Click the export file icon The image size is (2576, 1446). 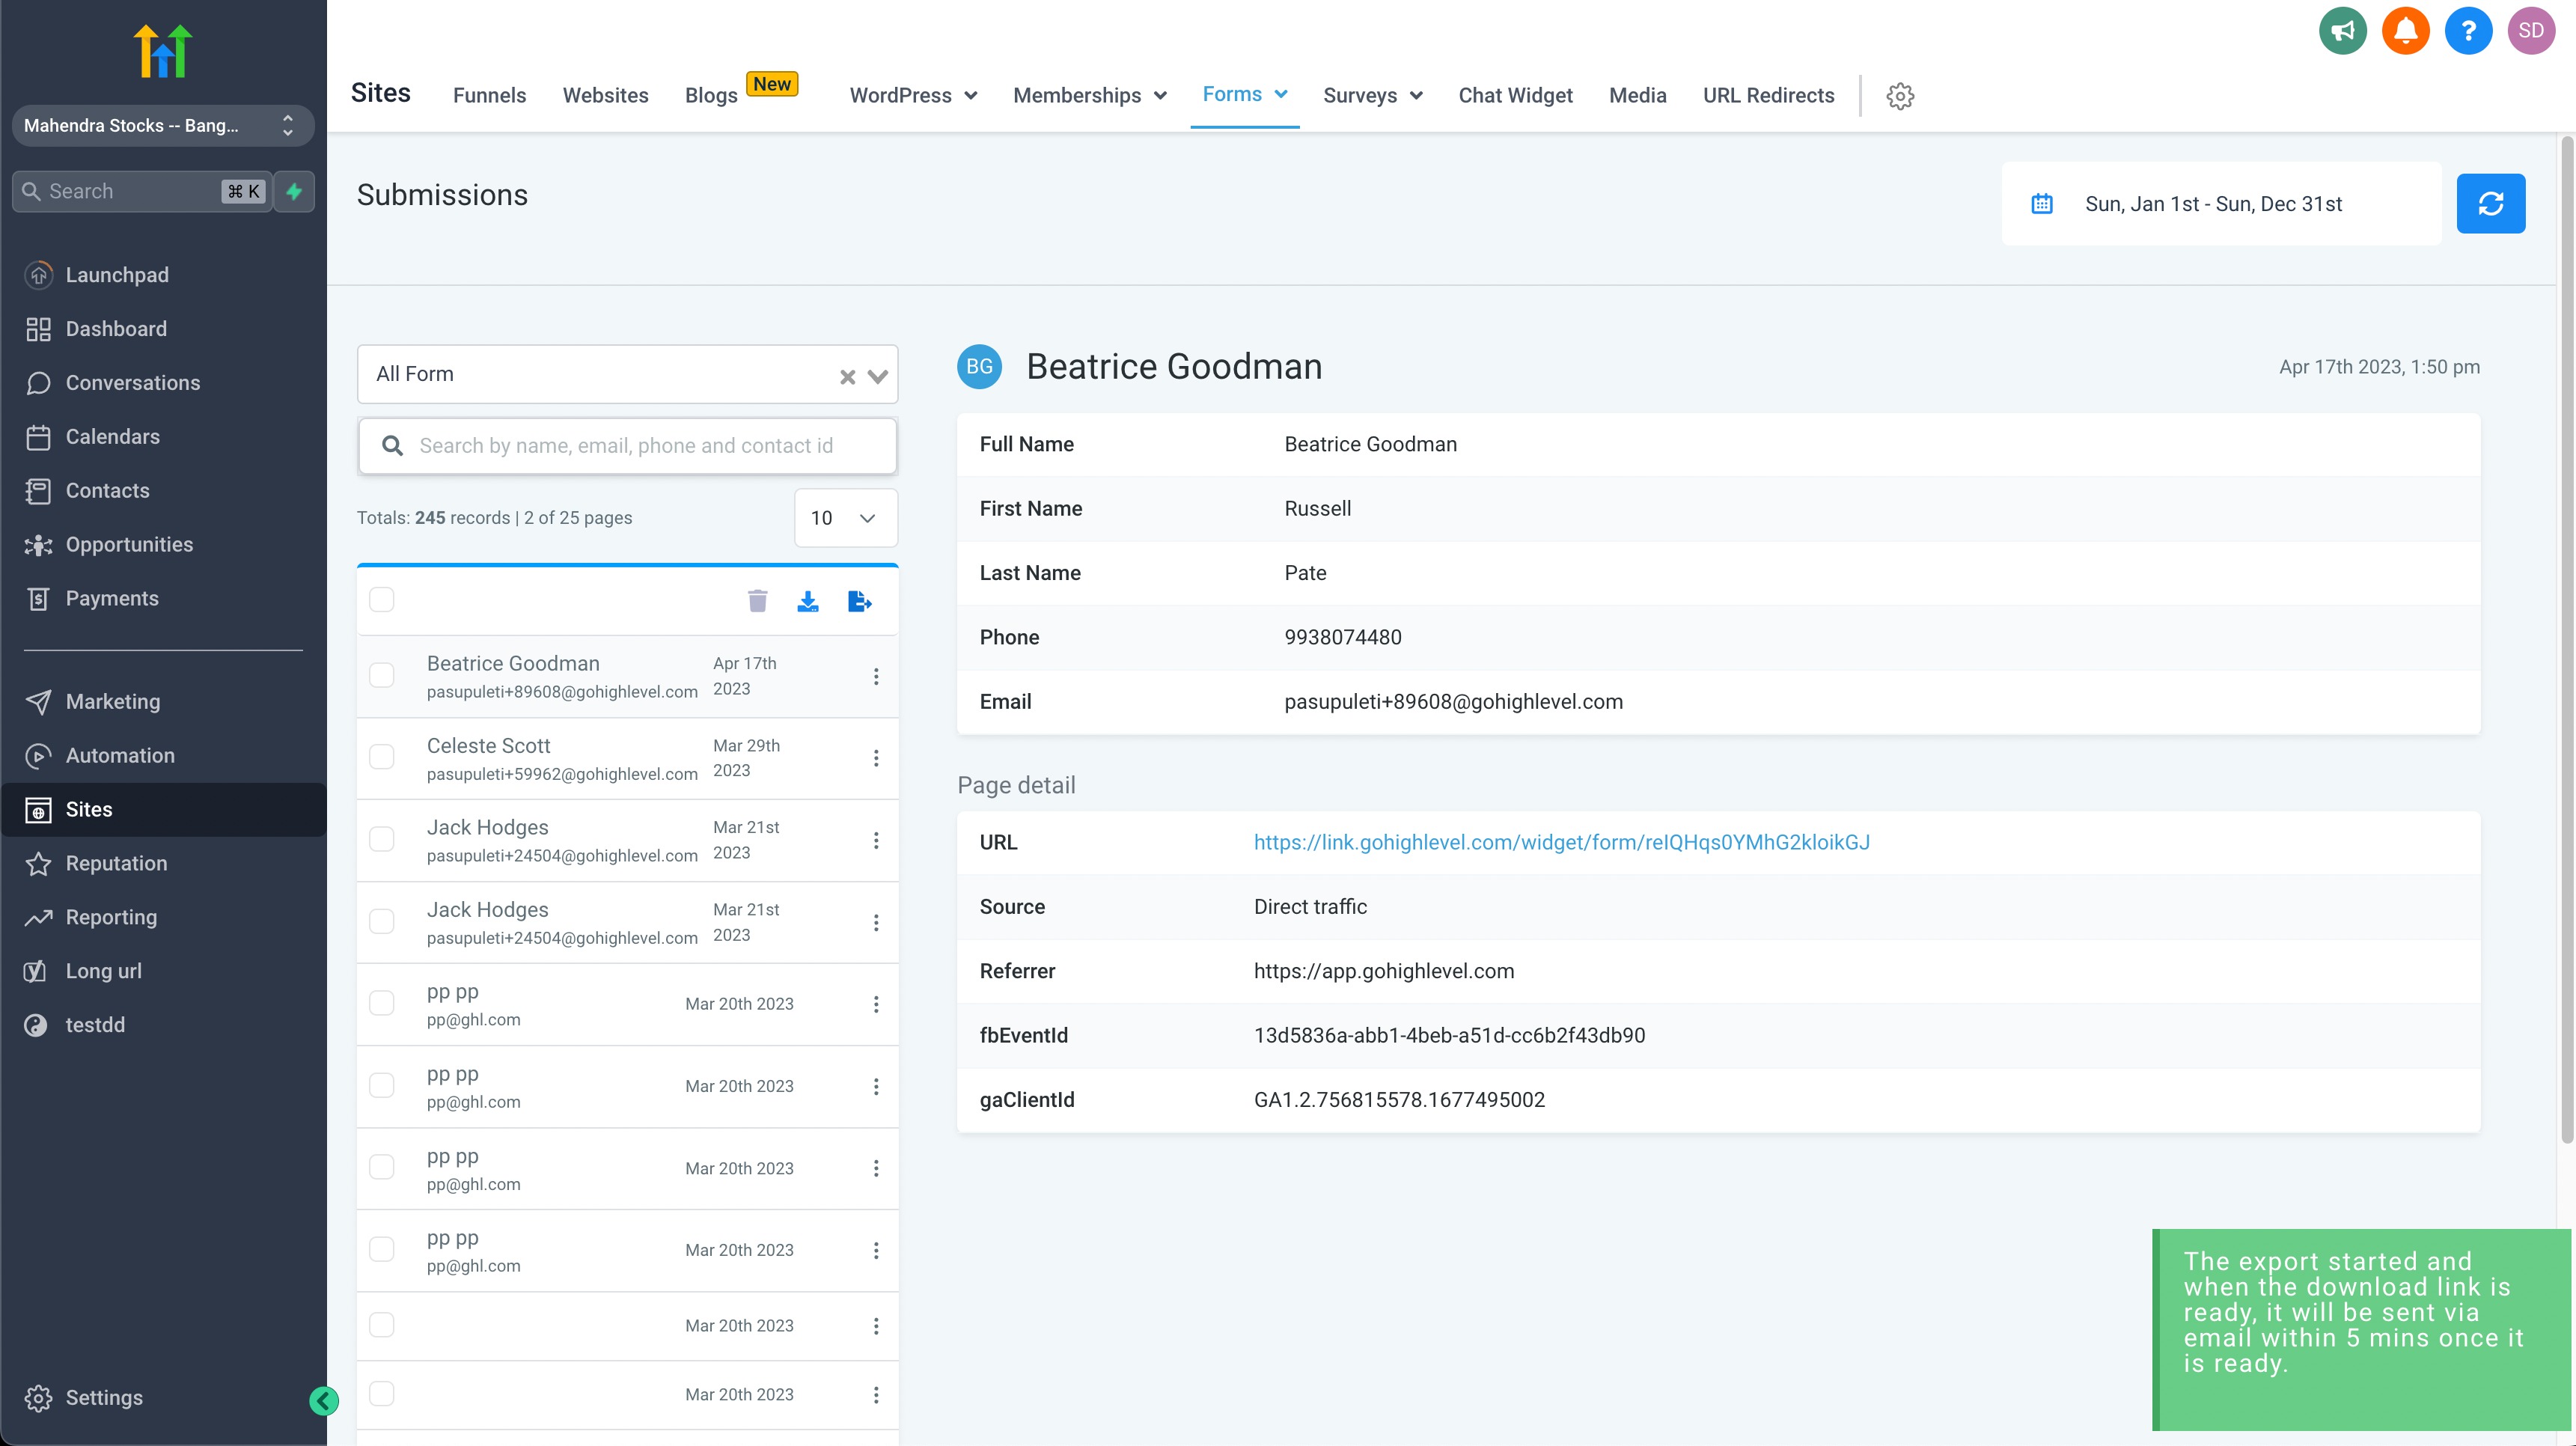(x=859, y=600)
